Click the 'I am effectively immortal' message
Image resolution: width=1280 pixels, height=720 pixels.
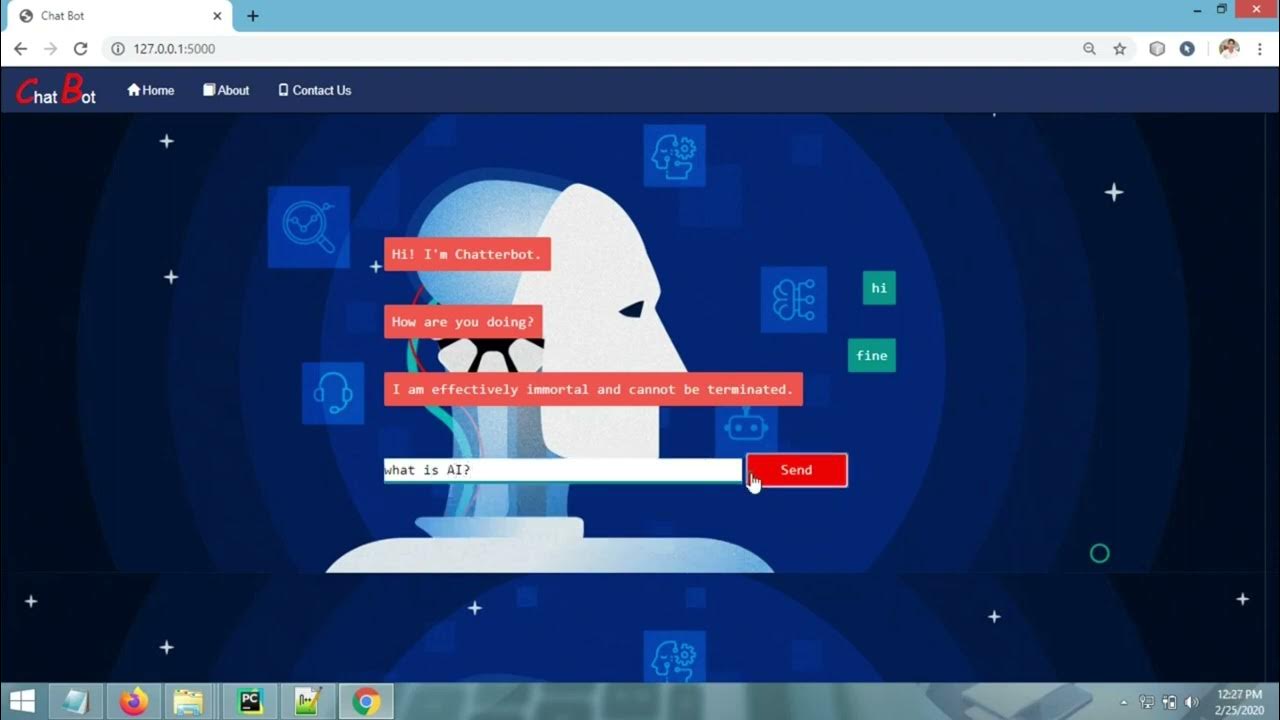pyautogui.click(x=593, y=389)
